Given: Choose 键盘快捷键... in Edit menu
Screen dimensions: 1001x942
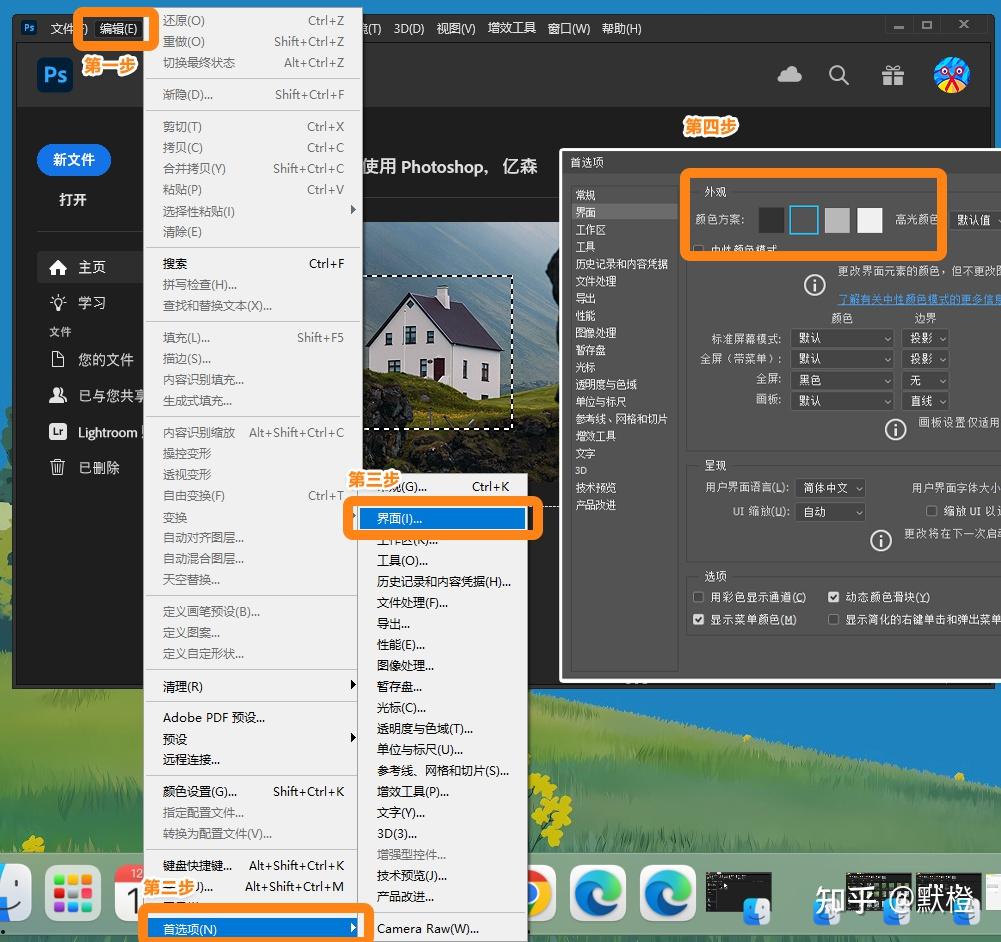Looking at the screenshot, I should click(253, 865).
